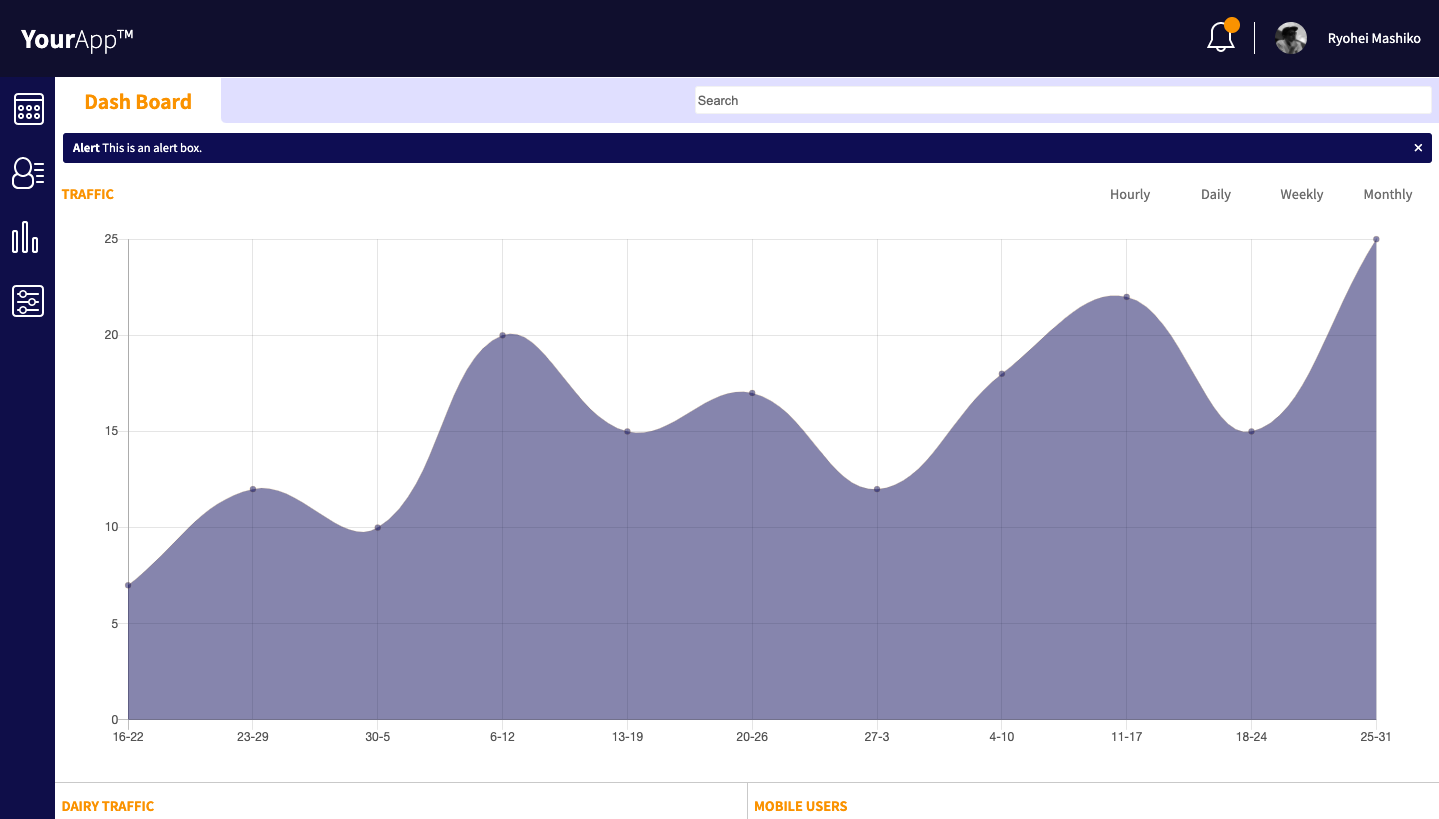
Task: Open the bar chart statistics sidebar icon
Action: tap(26, 237)
